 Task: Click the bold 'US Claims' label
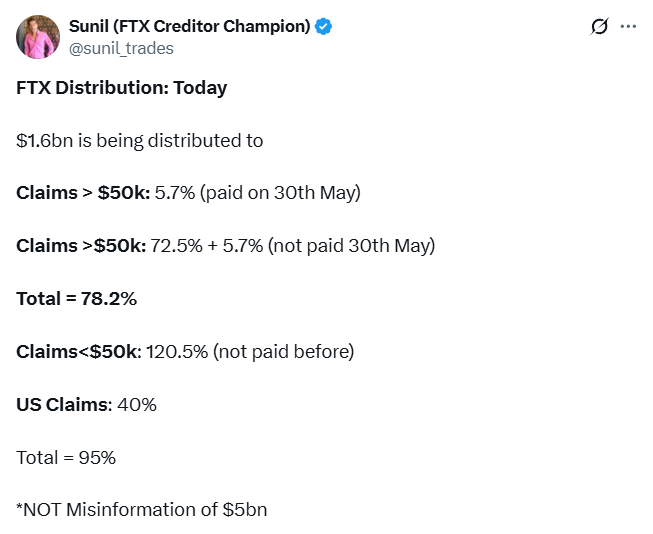[x=62, y=404]
